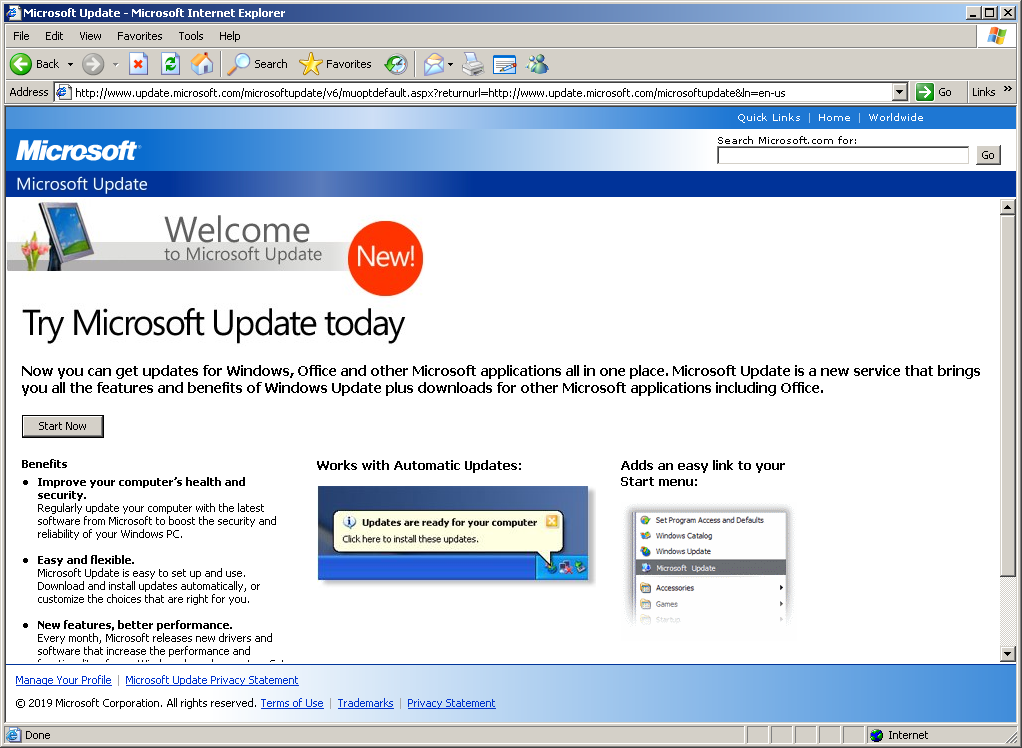Screen dimensions: 1022x748
Task: Click the 'New features, better performance.' heading
Action: (x=134, y=625)
